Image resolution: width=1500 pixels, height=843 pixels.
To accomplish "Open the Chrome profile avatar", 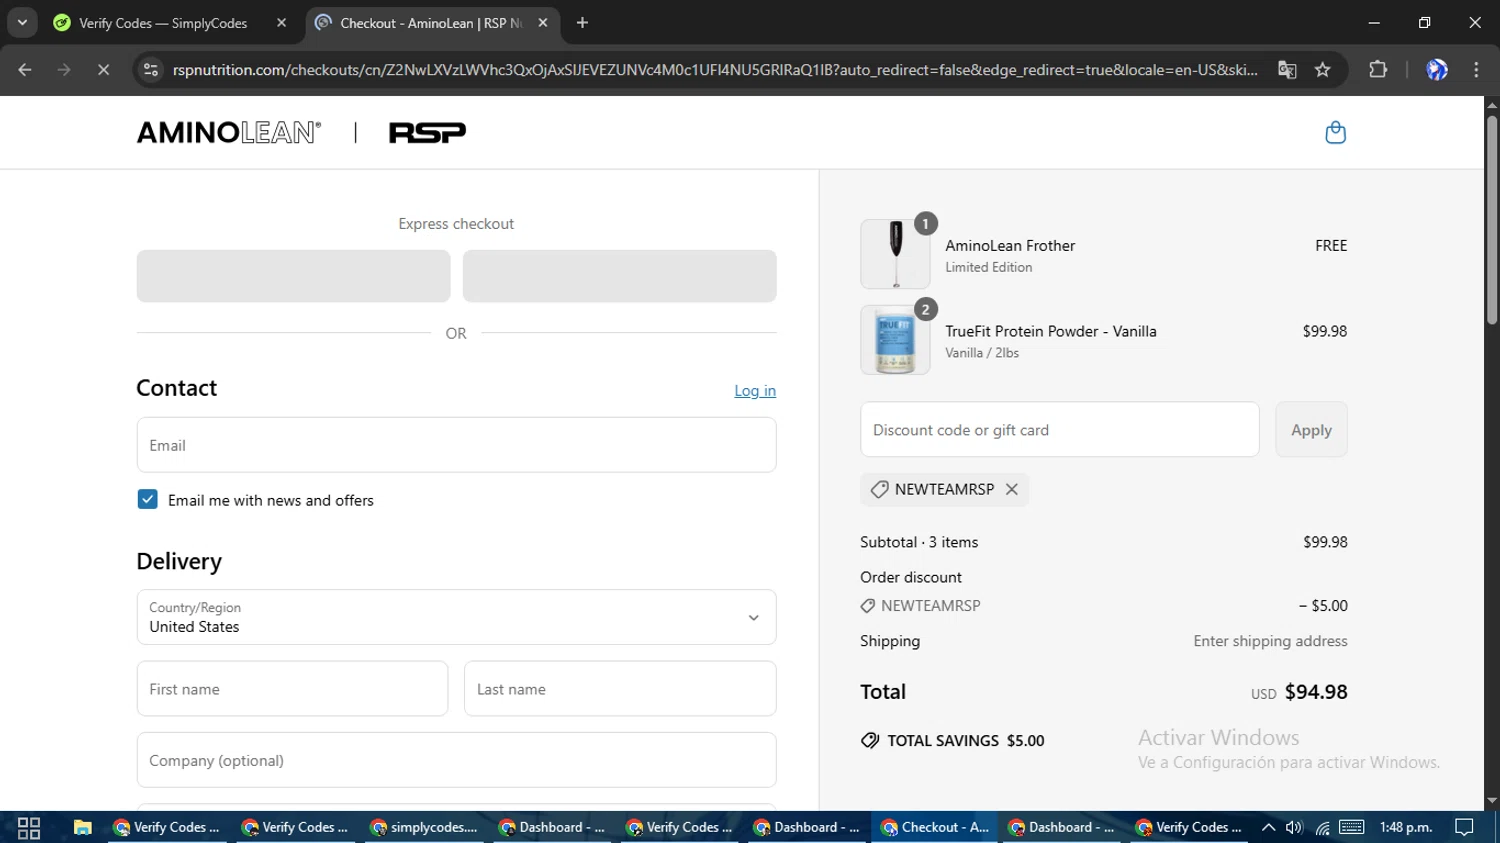I will coord(1437,70).
